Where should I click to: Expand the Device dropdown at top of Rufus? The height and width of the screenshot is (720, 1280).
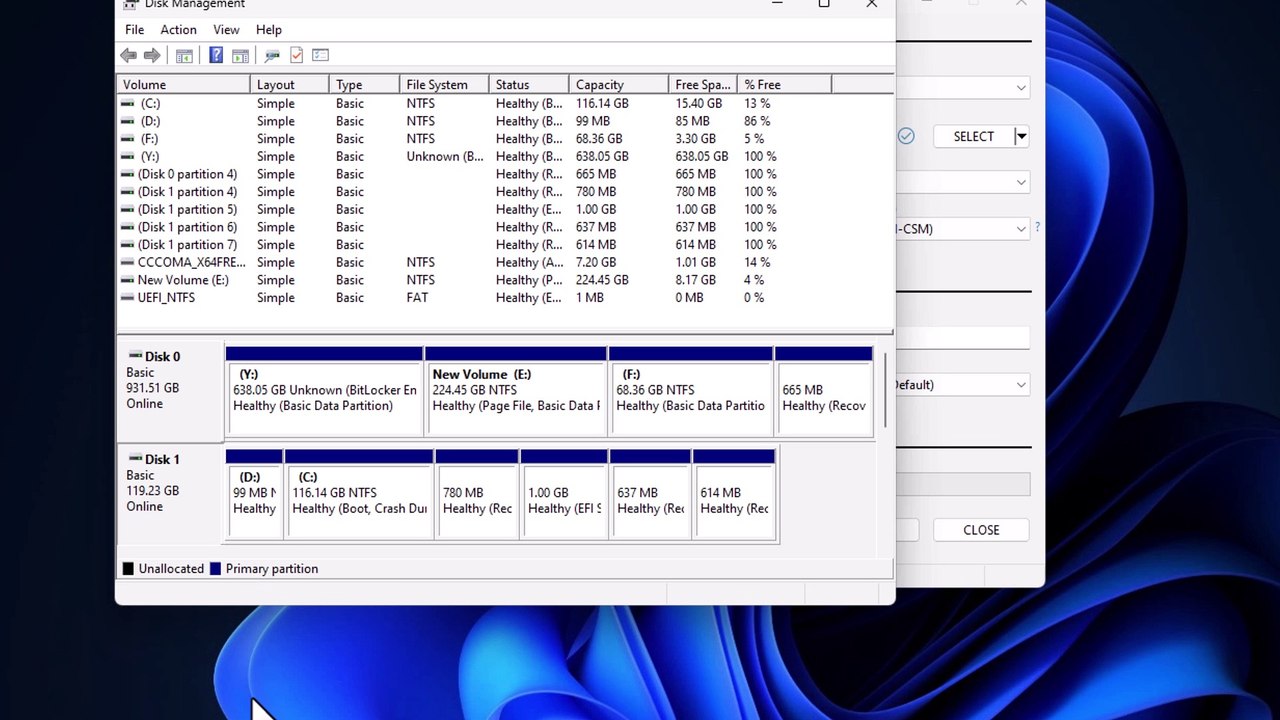1020,88
